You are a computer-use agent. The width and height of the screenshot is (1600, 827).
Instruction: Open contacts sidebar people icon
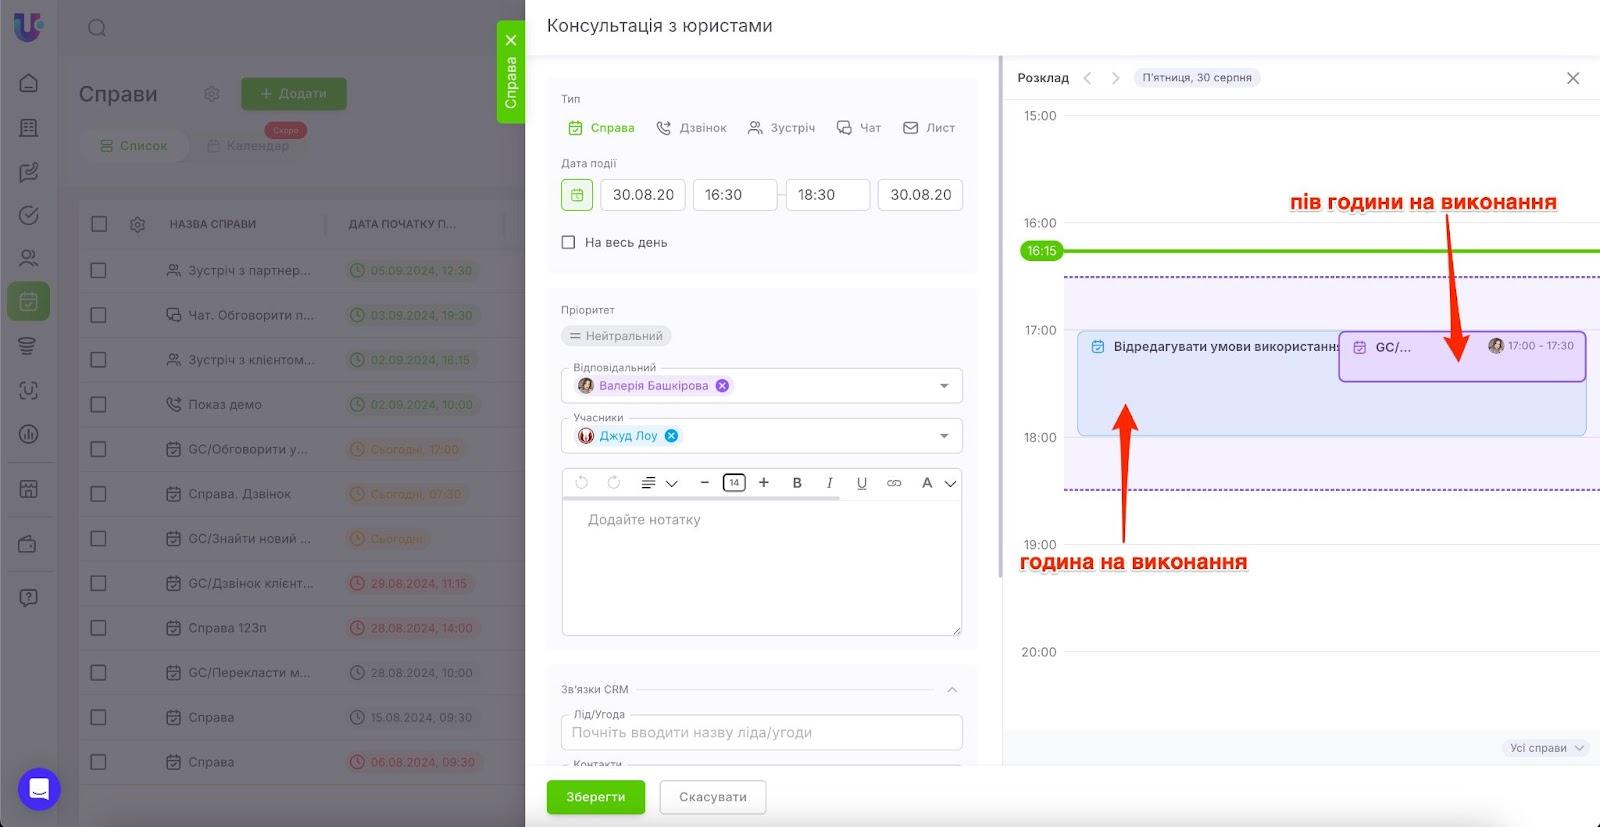[29, 258]
